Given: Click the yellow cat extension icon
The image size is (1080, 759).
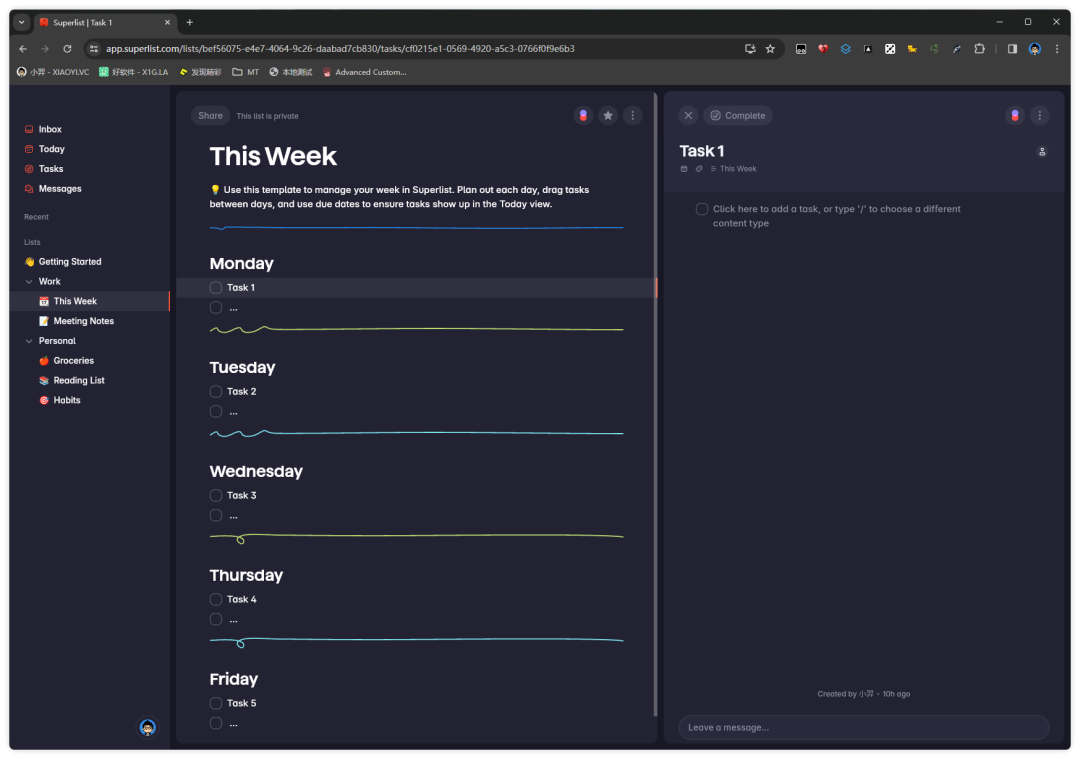Looking at the screenshot, I should [912, 49].
